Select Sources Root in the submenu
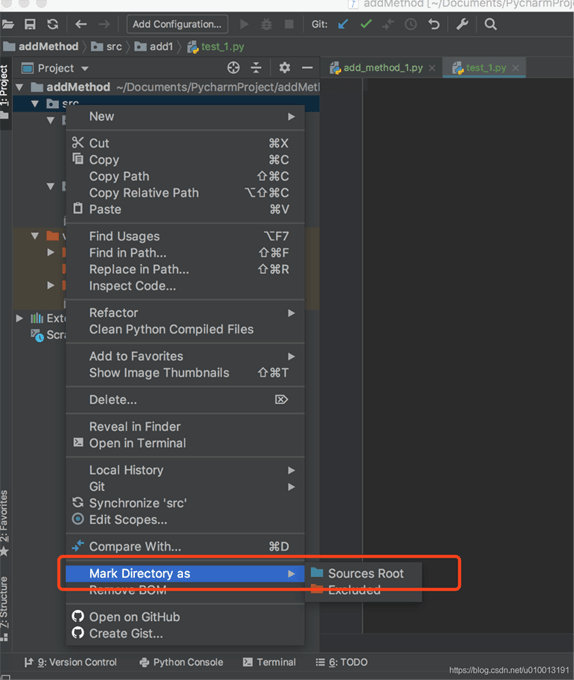Image resolution: width=574 pixels, height=680 pixels. pos(363,573)
